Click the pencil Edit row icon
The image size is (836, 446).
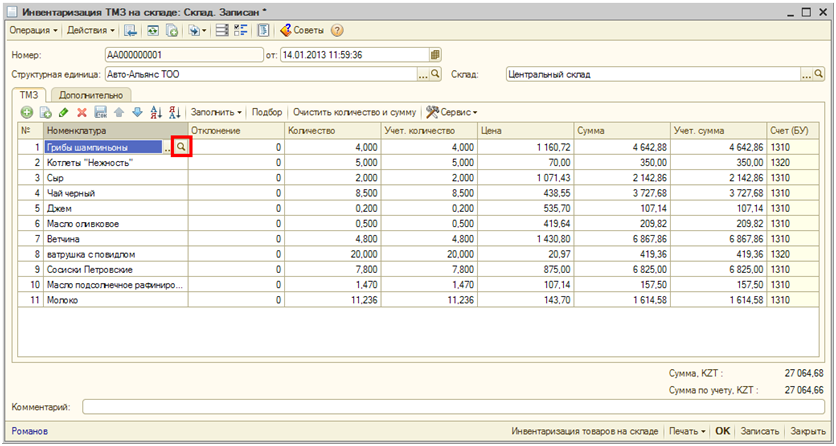(x=64, y=112)
